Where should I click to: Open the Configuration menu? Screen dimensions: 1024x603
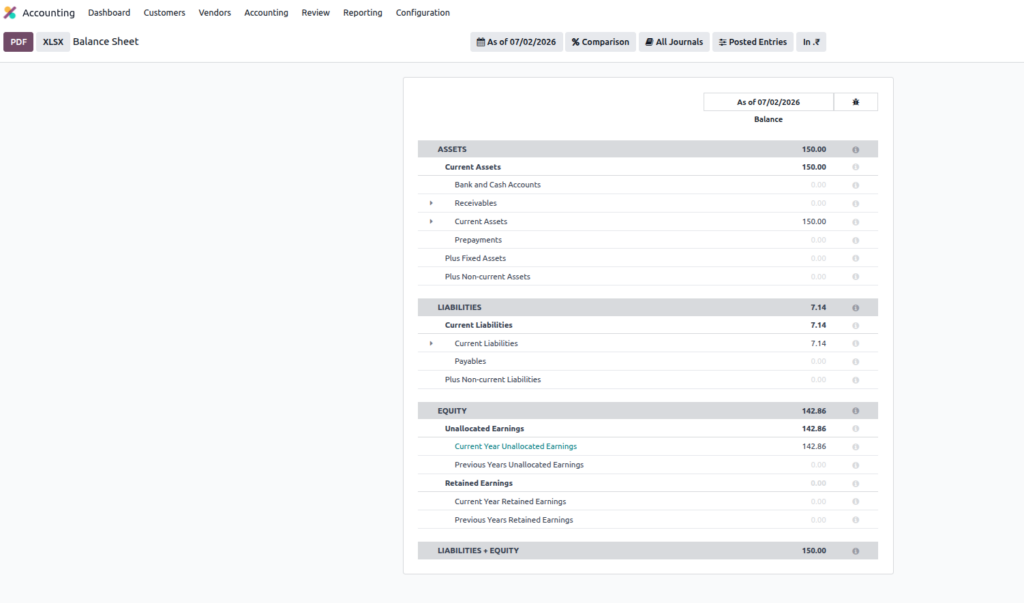pos(423,12)
